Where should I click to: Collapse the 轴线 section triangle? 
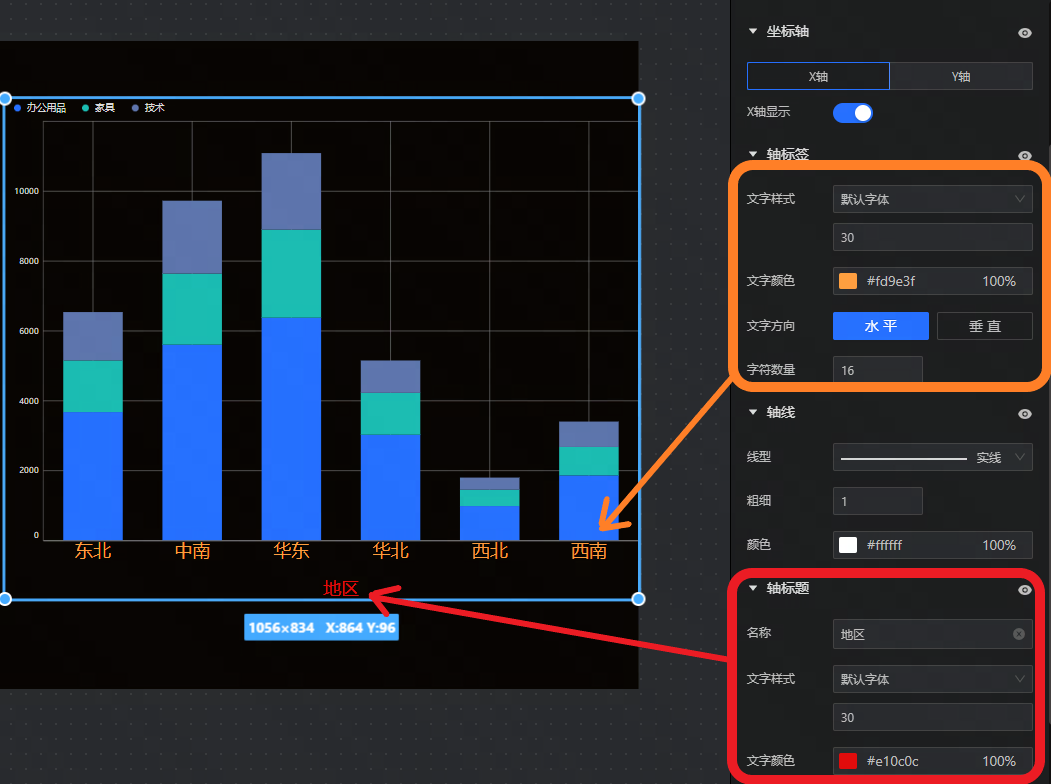[753, 413]
